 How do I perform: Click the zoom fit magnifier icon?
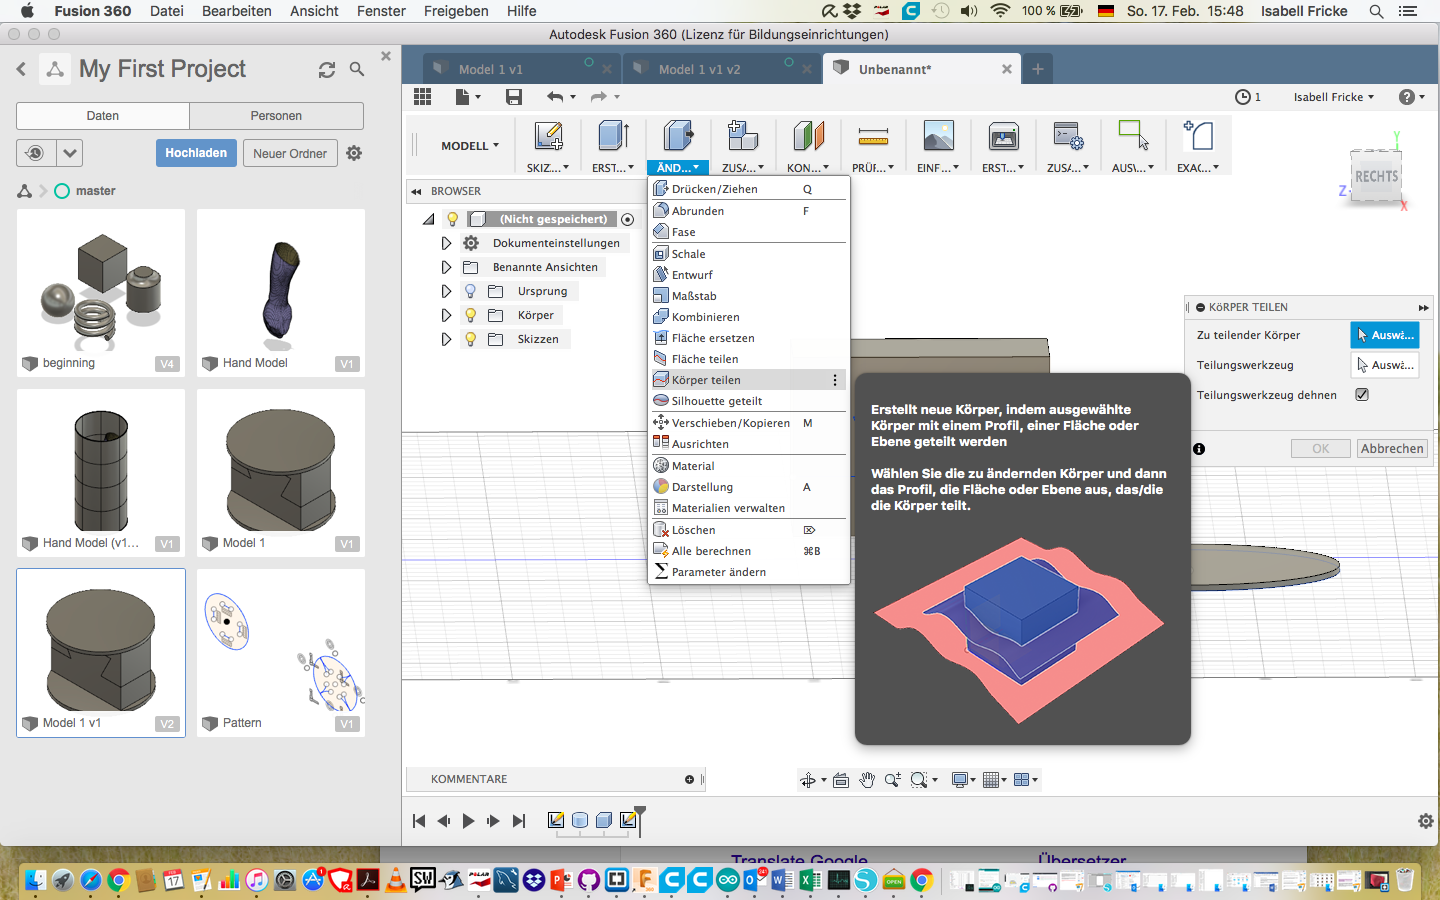coord(919,780)
